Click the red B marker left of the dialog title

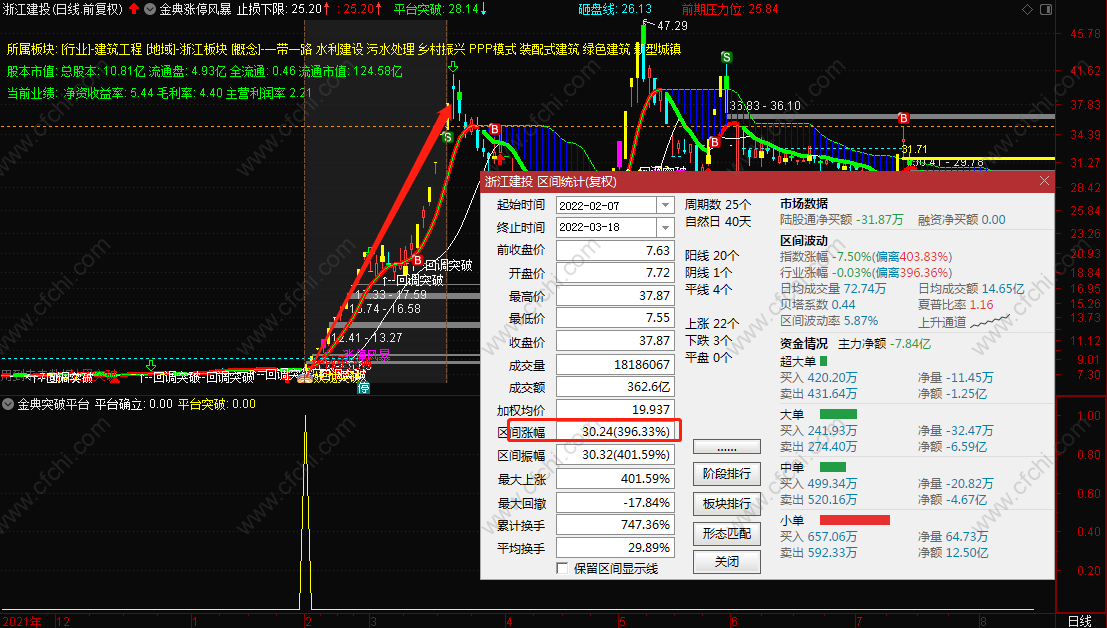click(494, 129)
